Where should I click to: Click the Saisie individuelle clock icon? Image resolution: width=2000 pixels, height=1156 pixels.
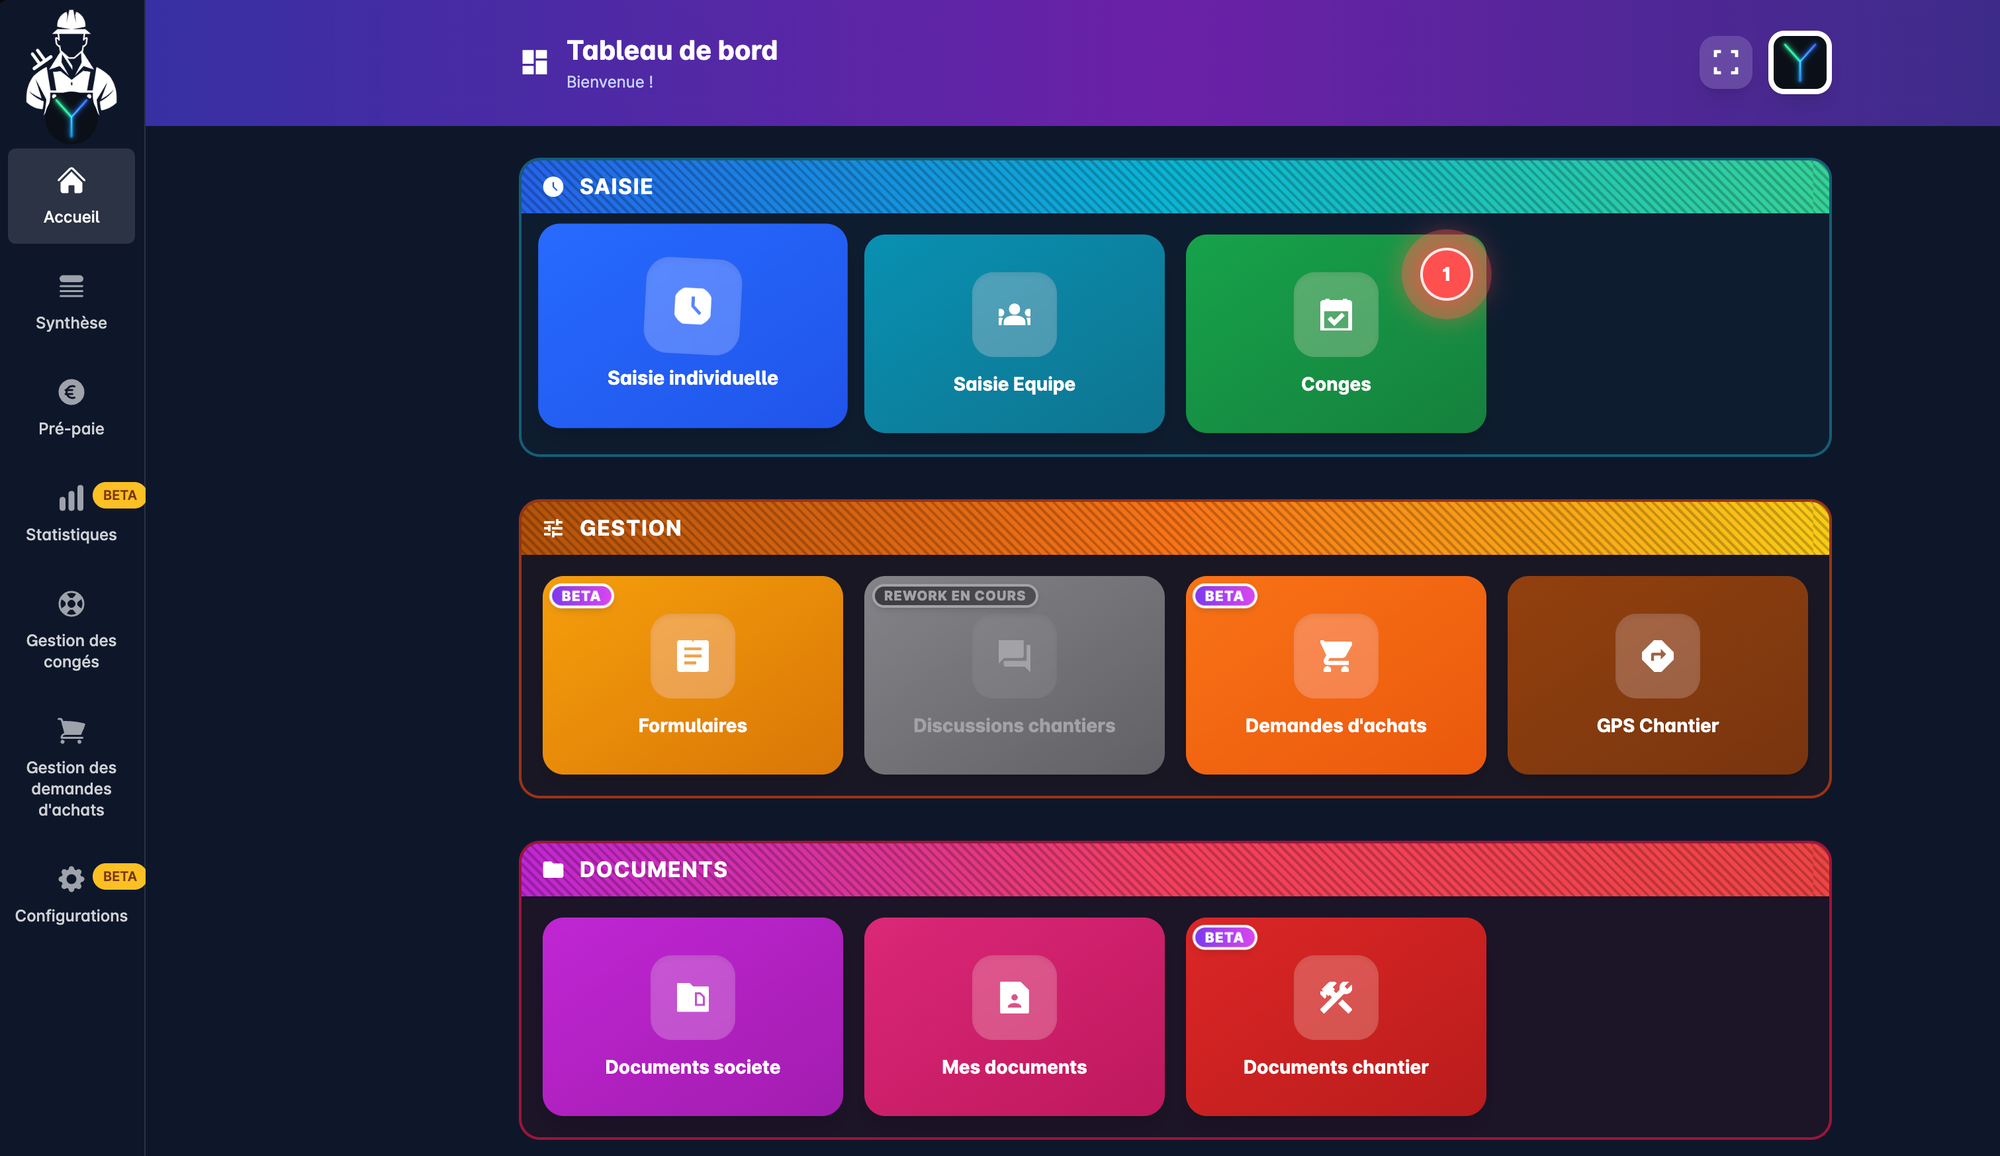[693, 306]
